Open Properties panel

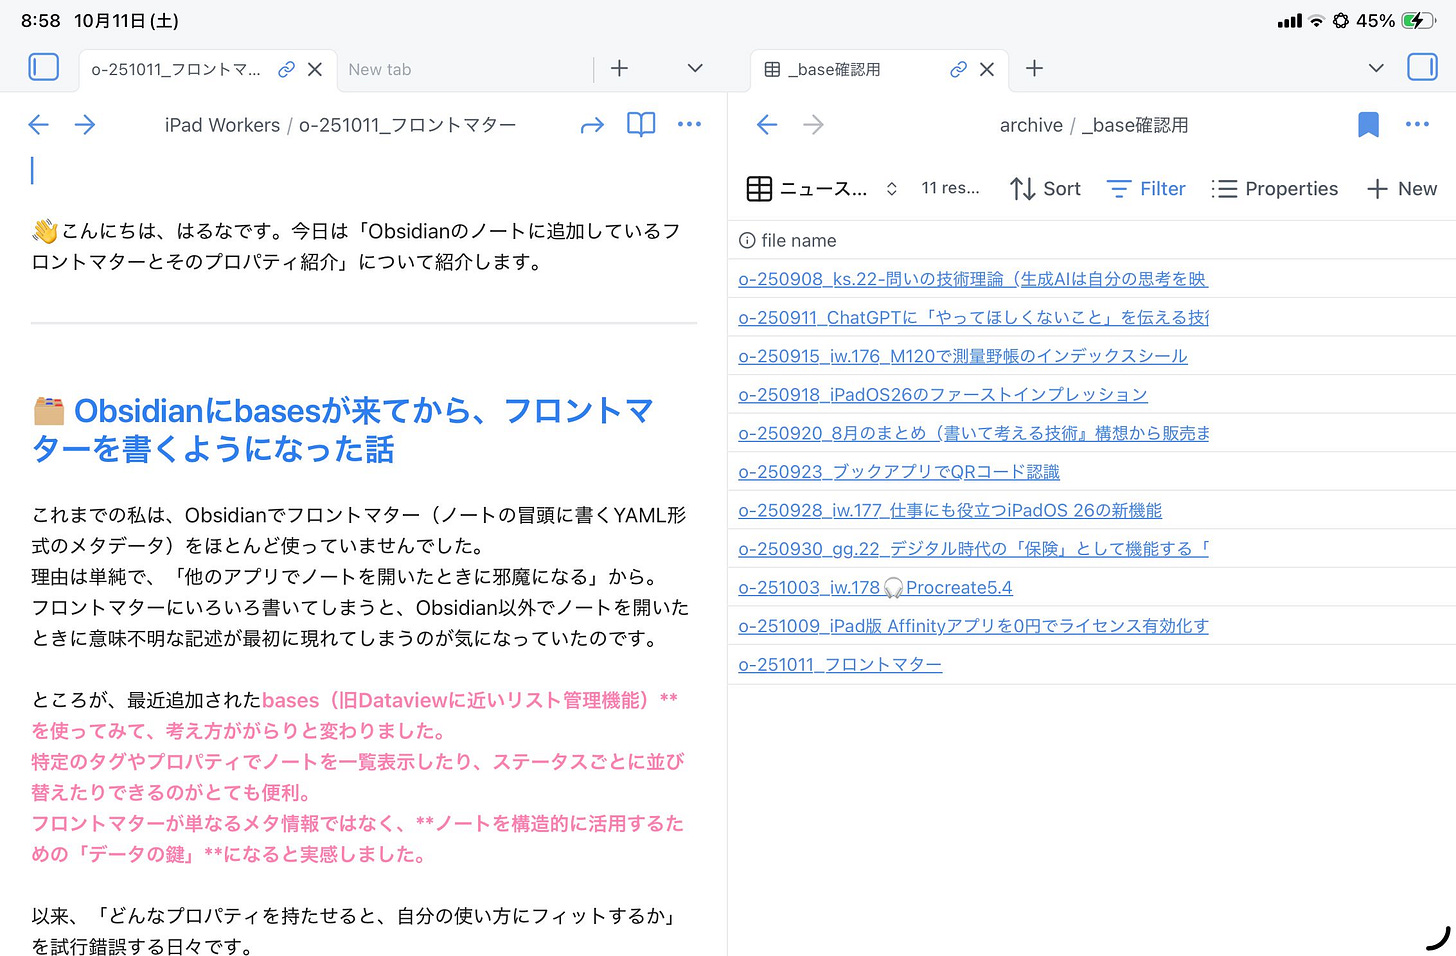(1274, 188)
